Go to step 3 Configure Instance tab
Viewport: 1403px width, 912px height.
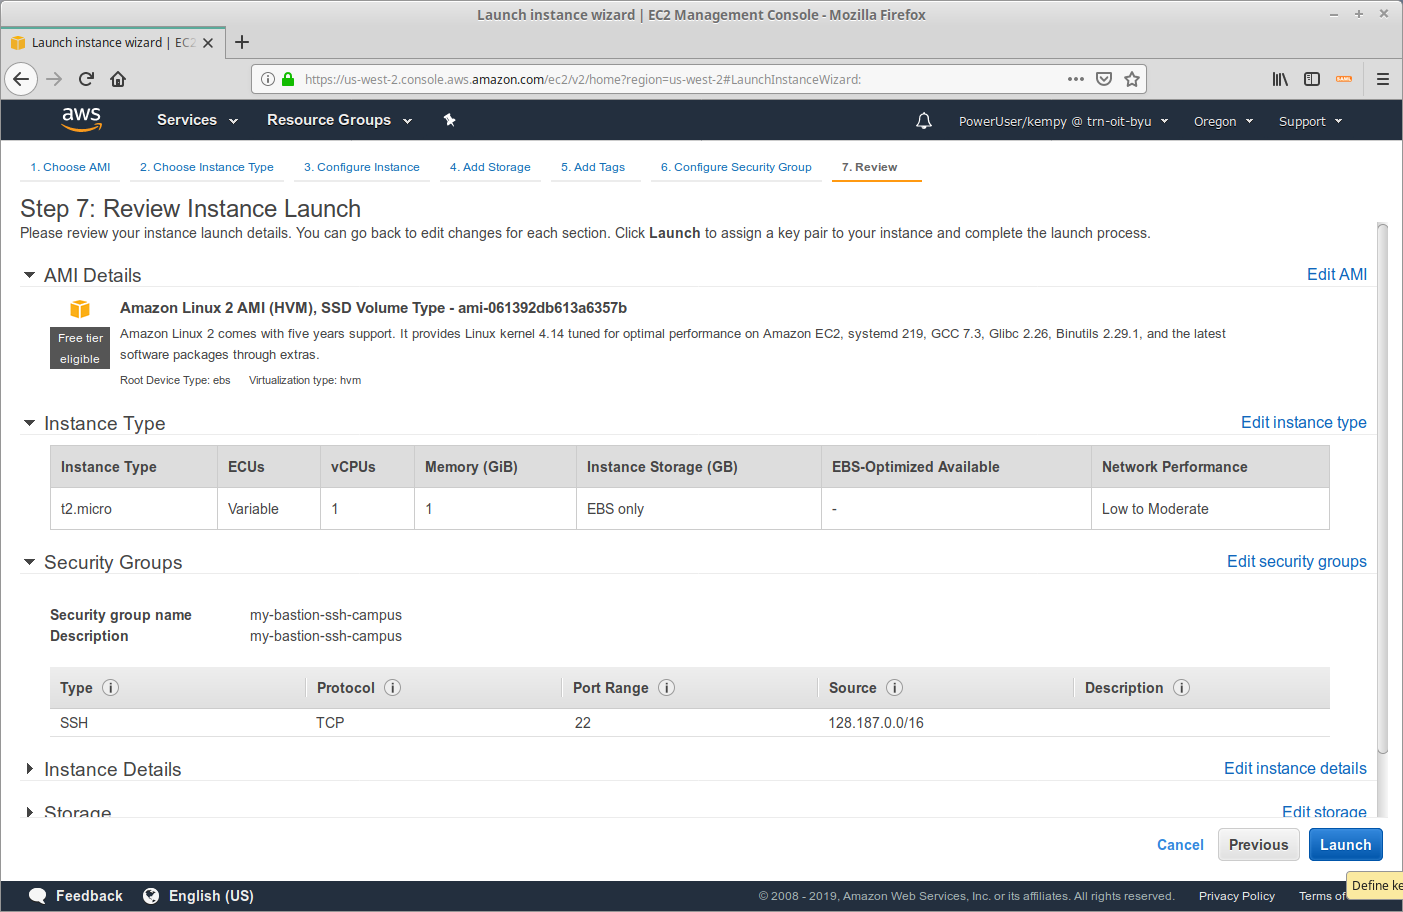coord(362,167)
